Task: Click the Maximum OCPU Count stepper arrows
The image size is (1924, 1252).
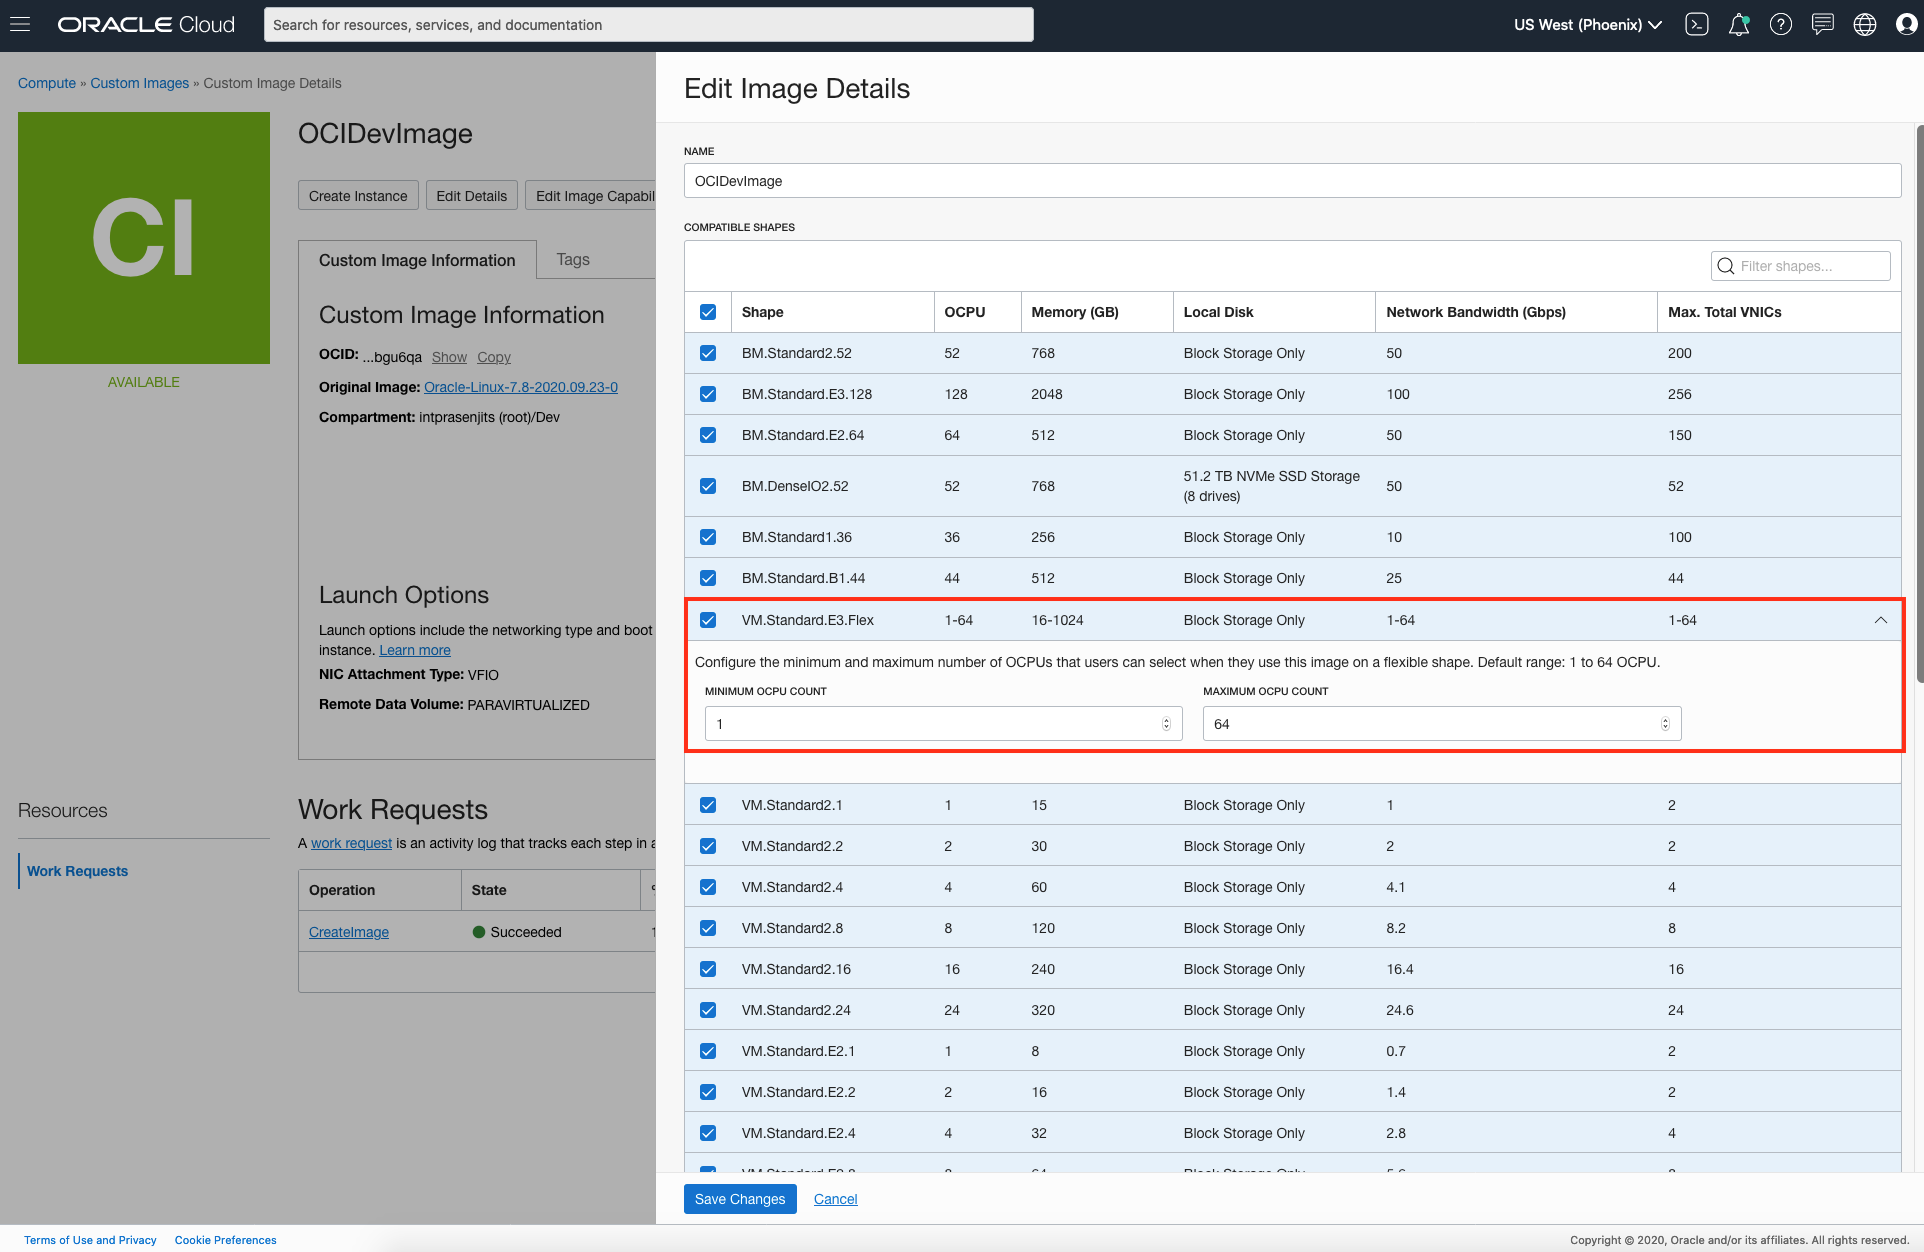Action: click(x=1665, y=724)
